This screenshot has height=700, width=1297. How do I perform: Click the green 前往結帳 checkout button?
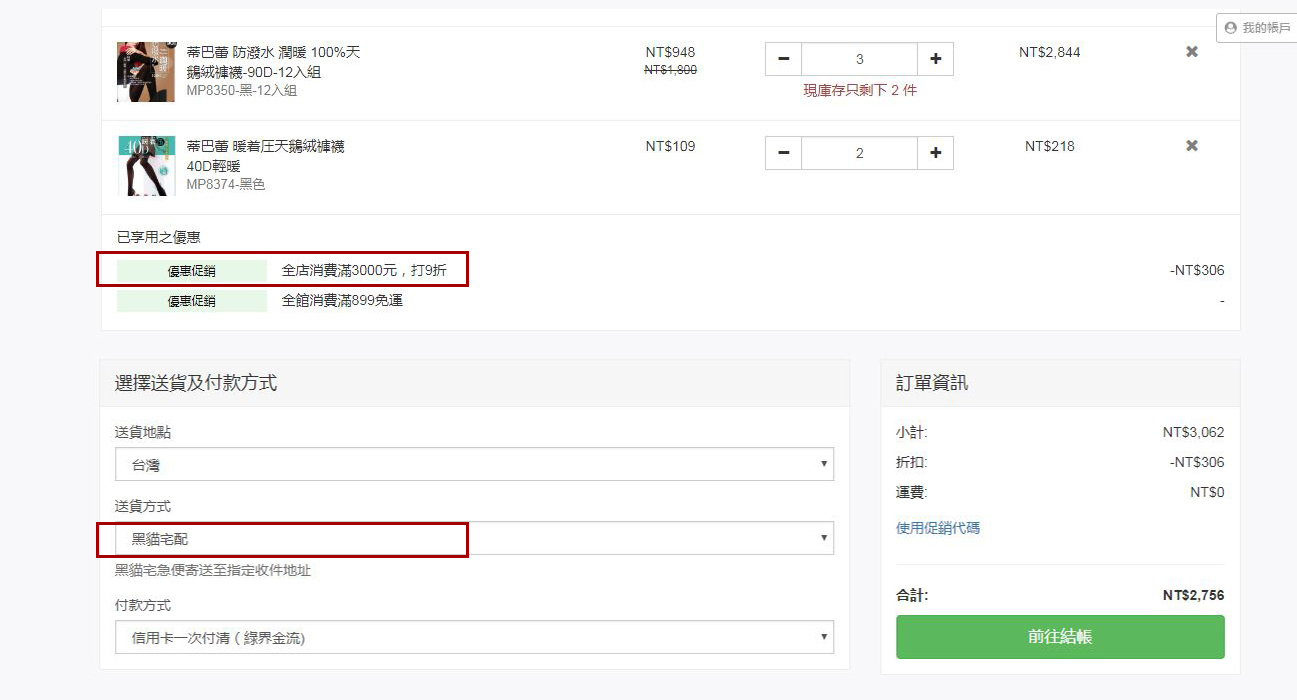click(x=1060, y=637)
